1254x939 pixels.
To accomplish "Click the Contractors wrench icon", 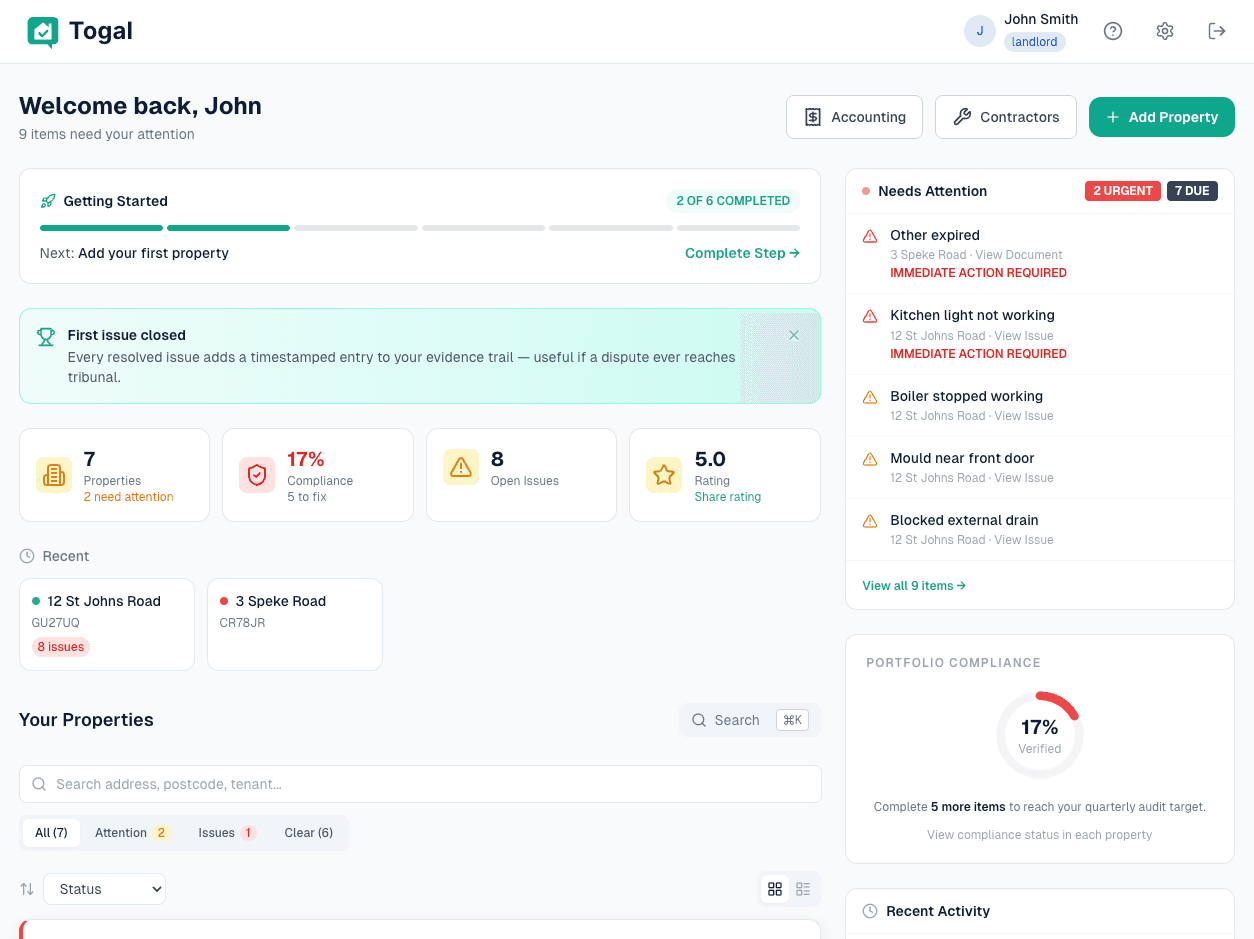I will coord(962,117).
